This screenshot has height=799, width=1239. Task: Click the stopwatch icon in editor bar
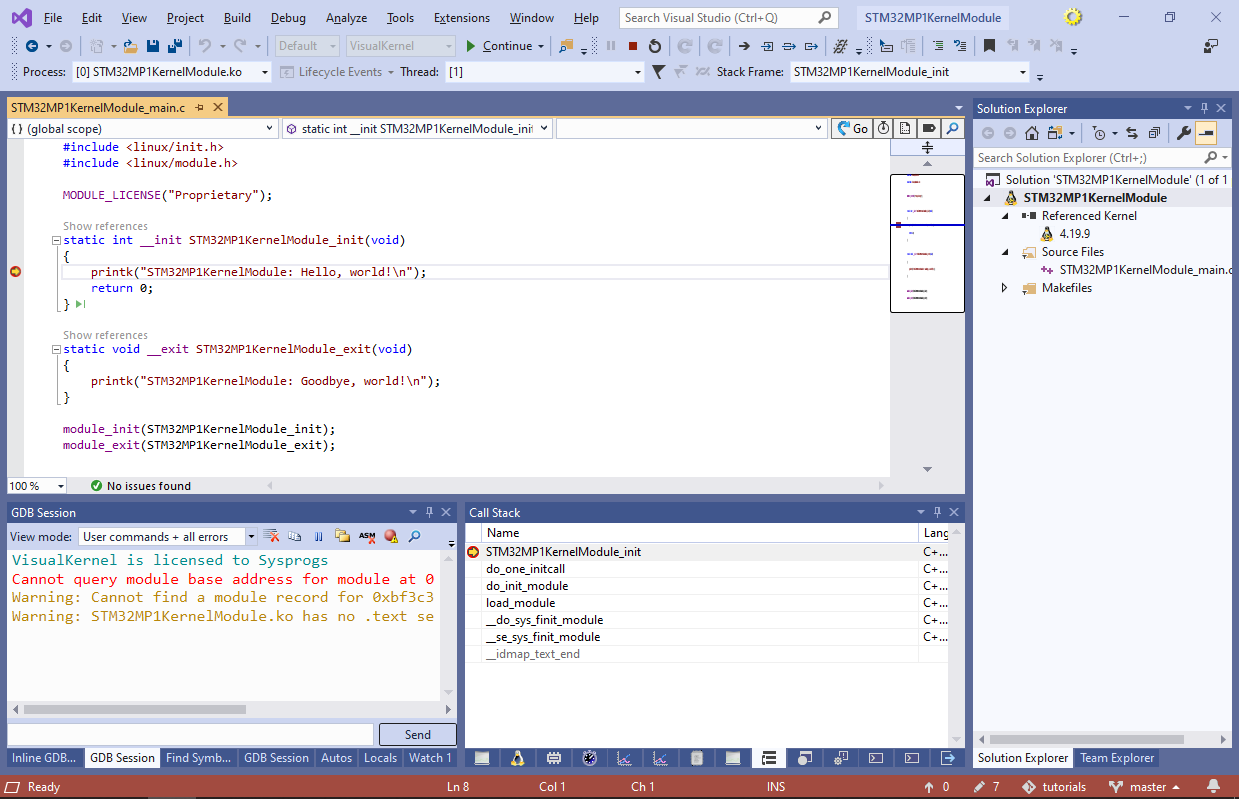[883, 128]
